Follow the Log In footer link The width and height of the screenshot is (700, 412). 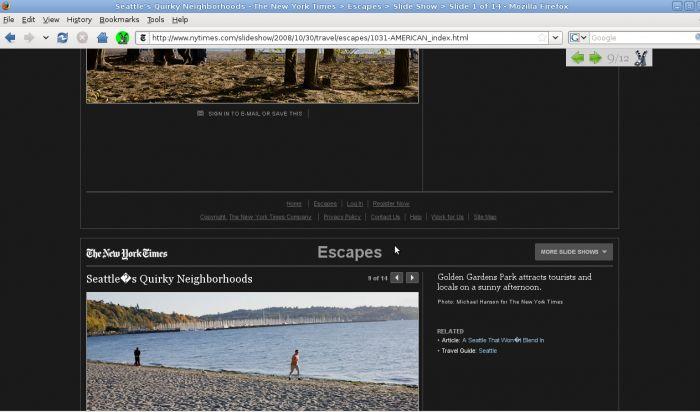[355, 204]
